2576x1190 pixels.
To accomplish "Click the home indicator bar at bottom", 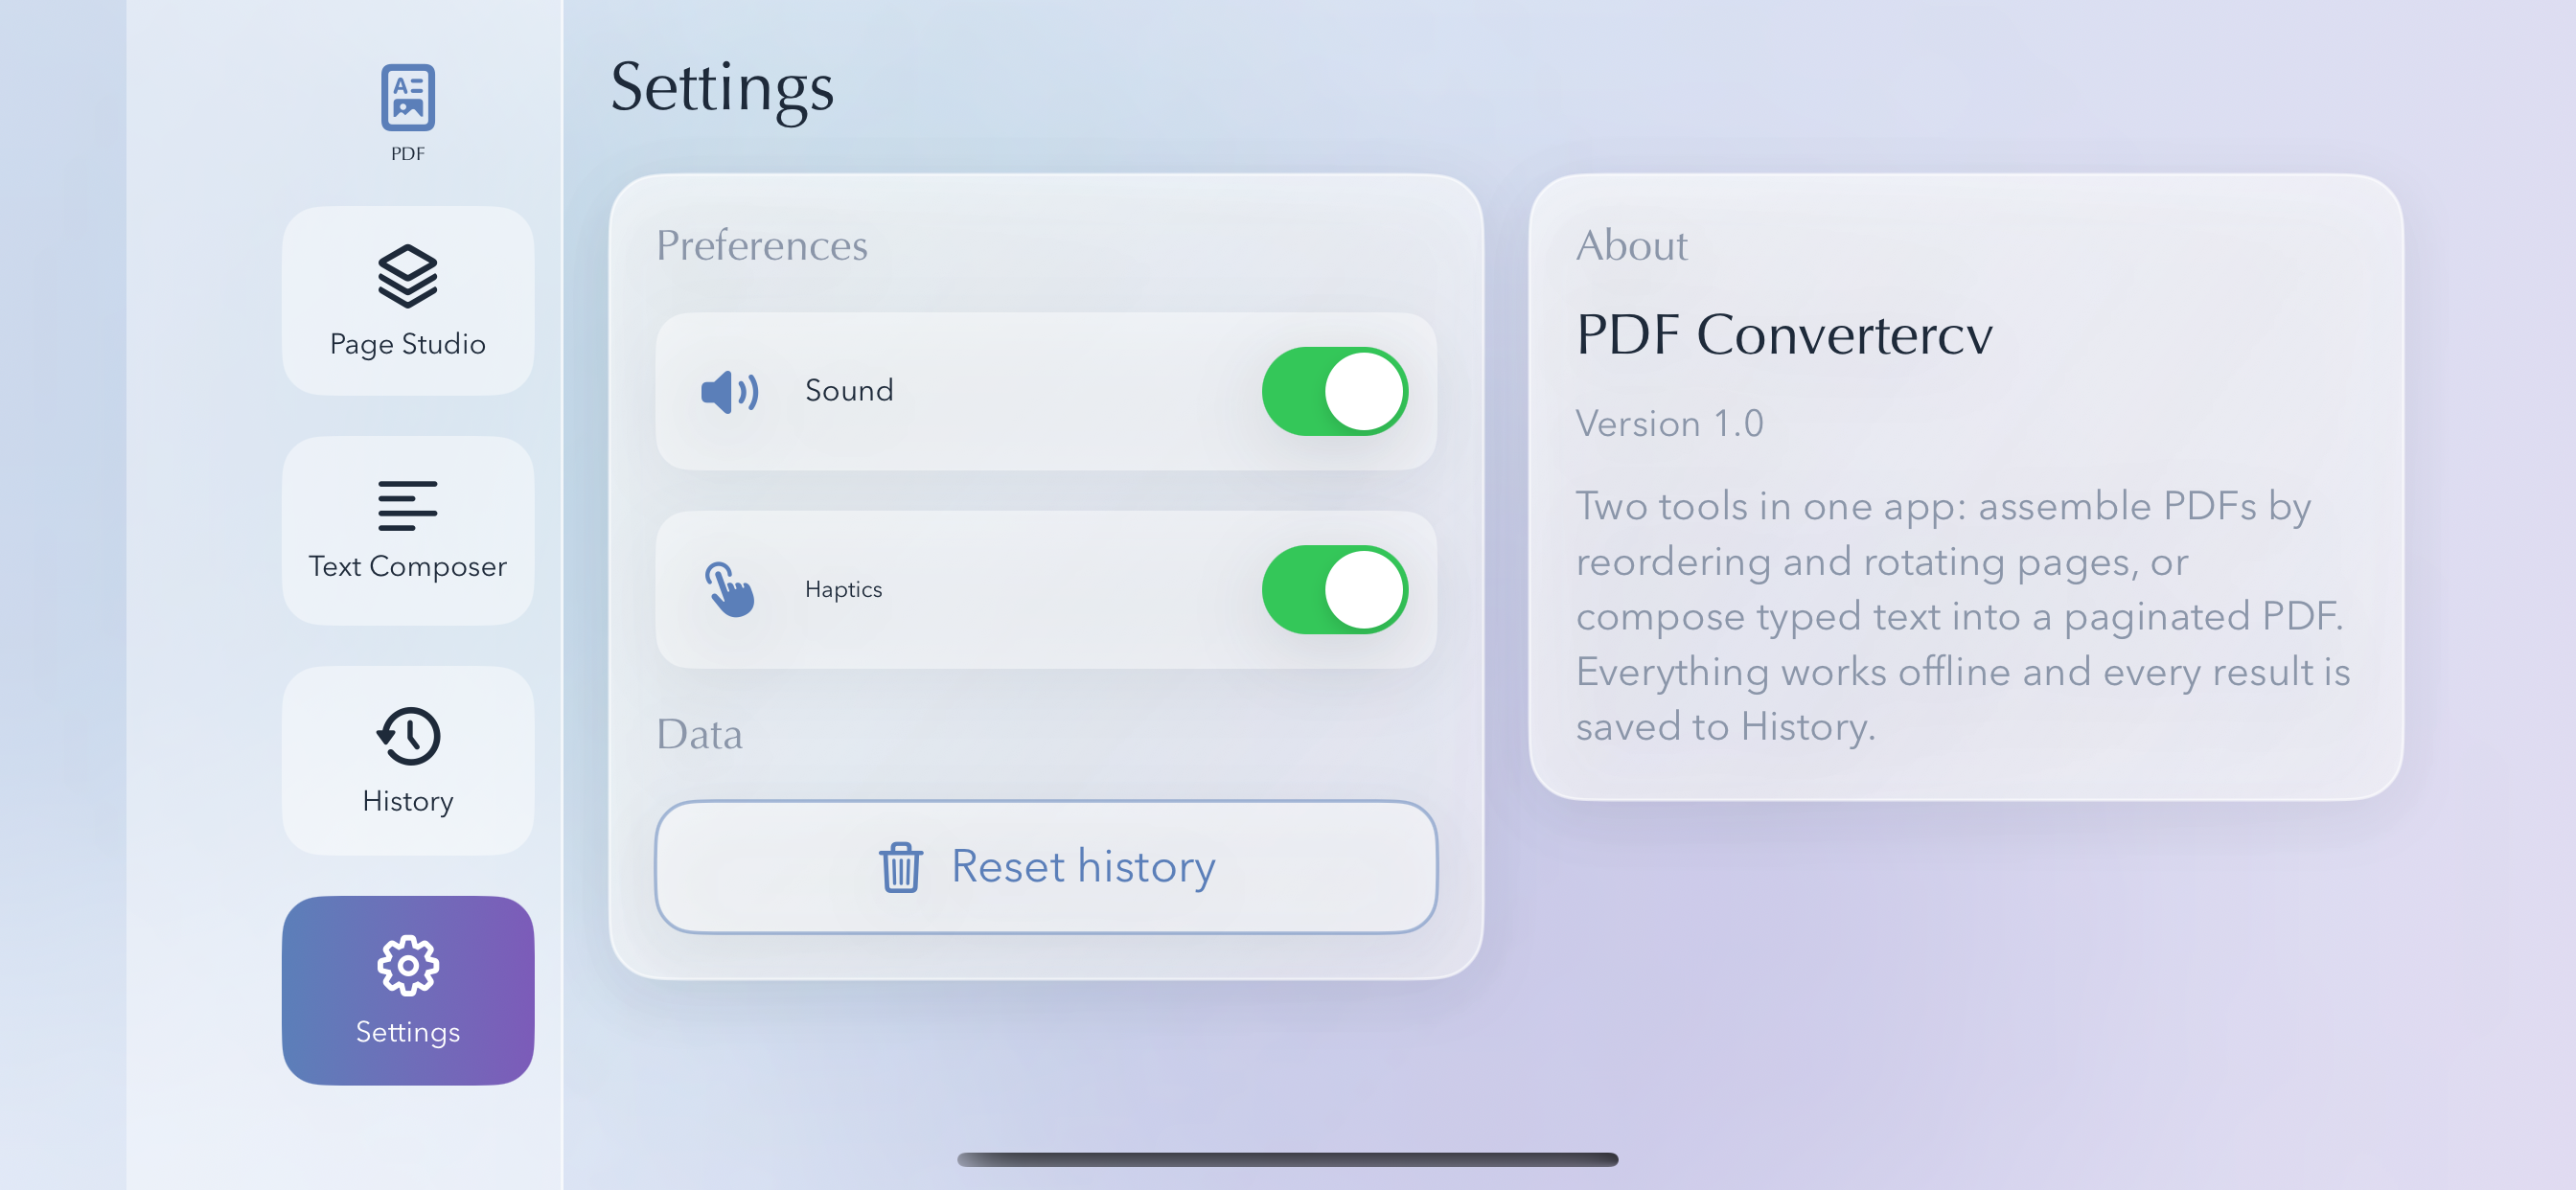I will click(x=1288, y=1159).
